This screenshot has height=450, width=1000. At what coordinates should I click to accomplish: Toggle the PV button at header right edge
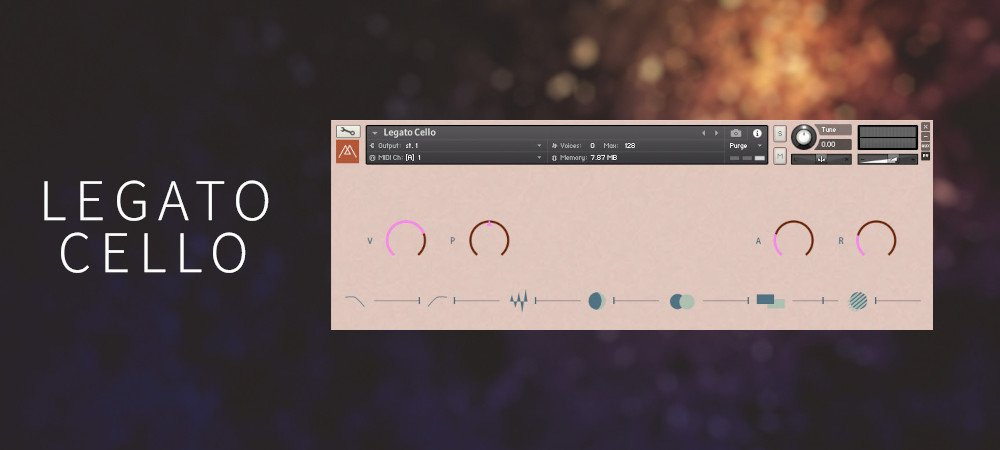925,156
